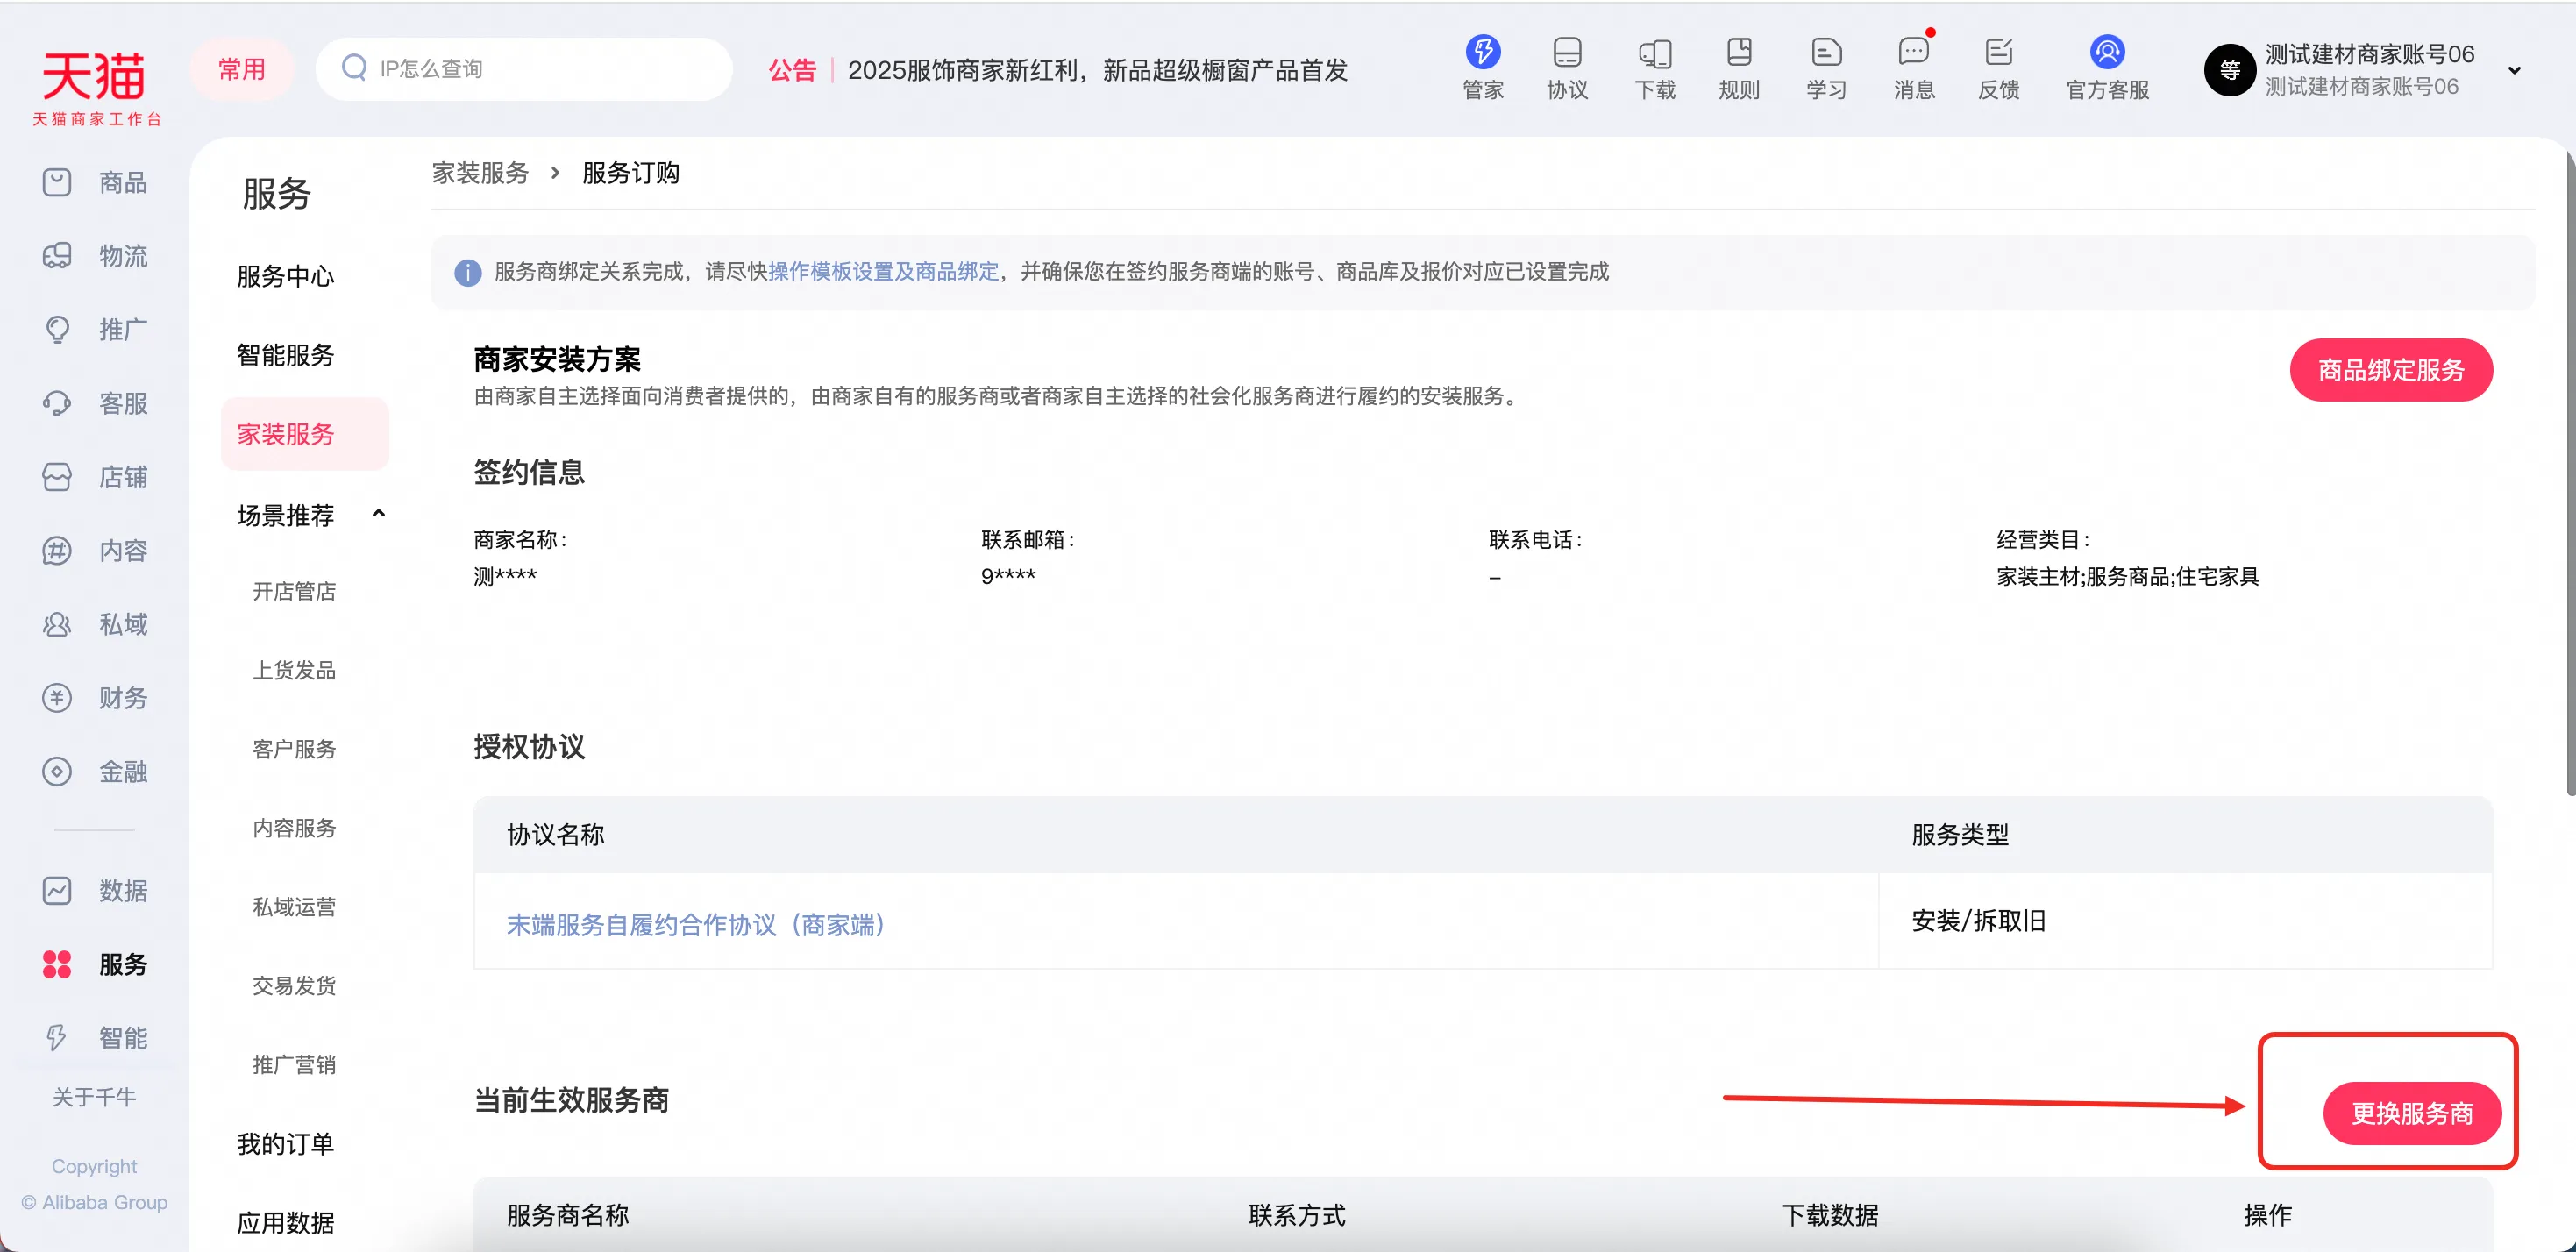Open 智能服务 menu item
The image size is (2576, 1252).
(286, 355)
